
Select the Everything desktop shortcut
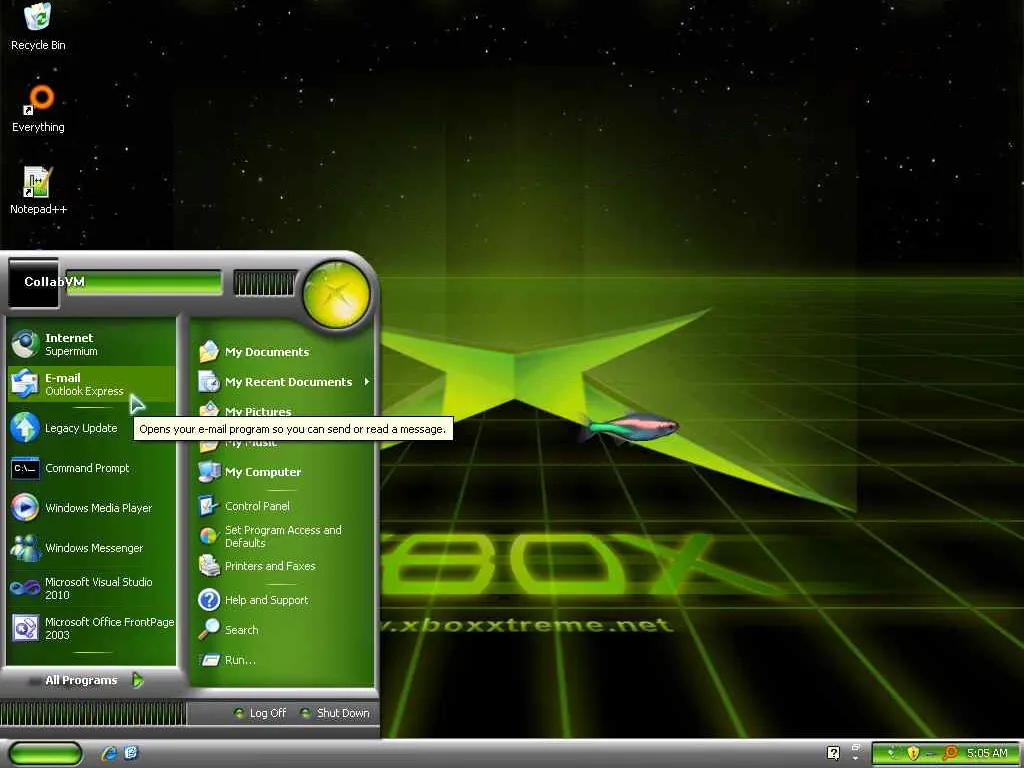(x=38, y=109)
